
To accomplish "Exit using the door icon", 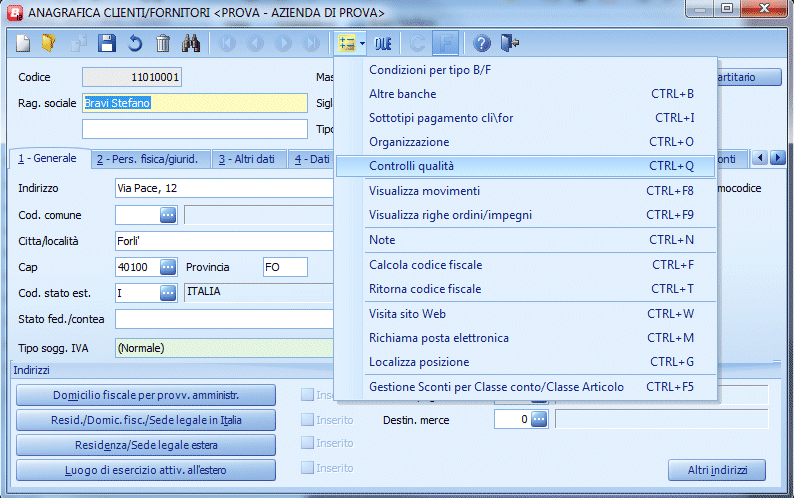I will 510,44.
